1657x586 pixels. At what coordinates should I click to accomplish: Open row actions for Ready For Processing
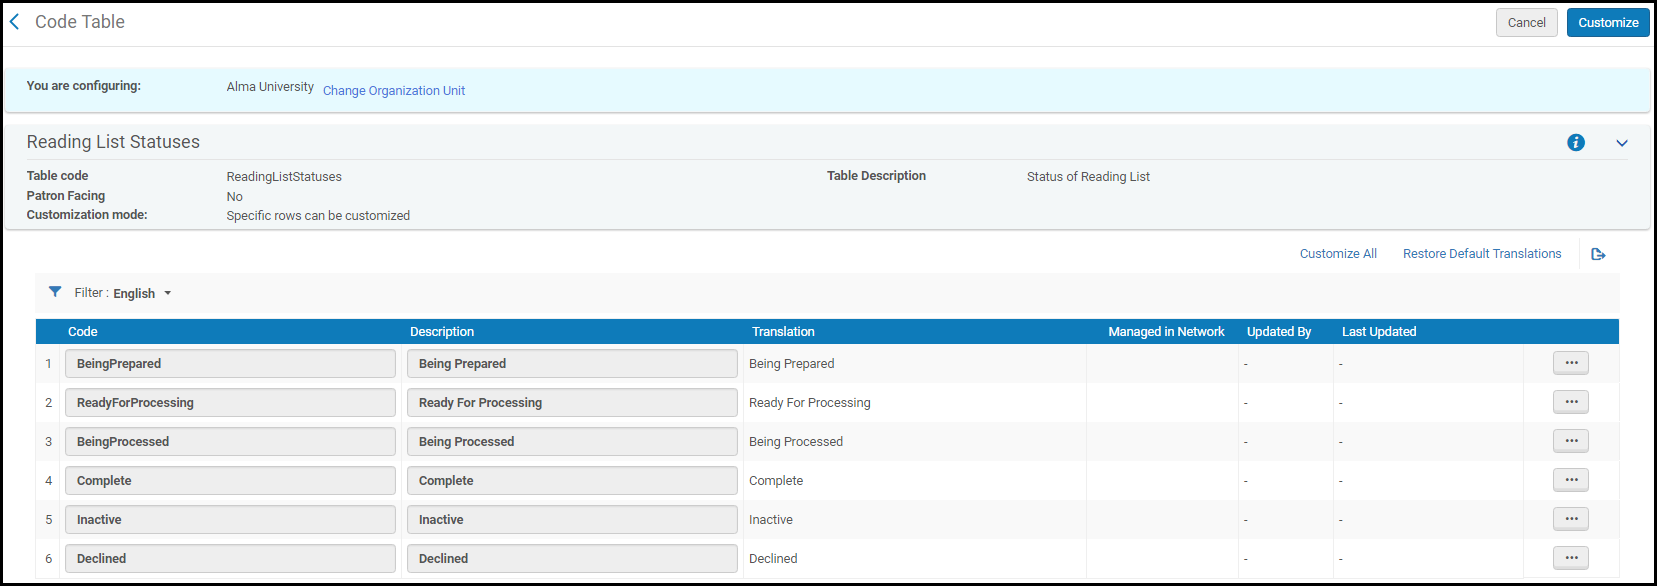pos(1571,402)
